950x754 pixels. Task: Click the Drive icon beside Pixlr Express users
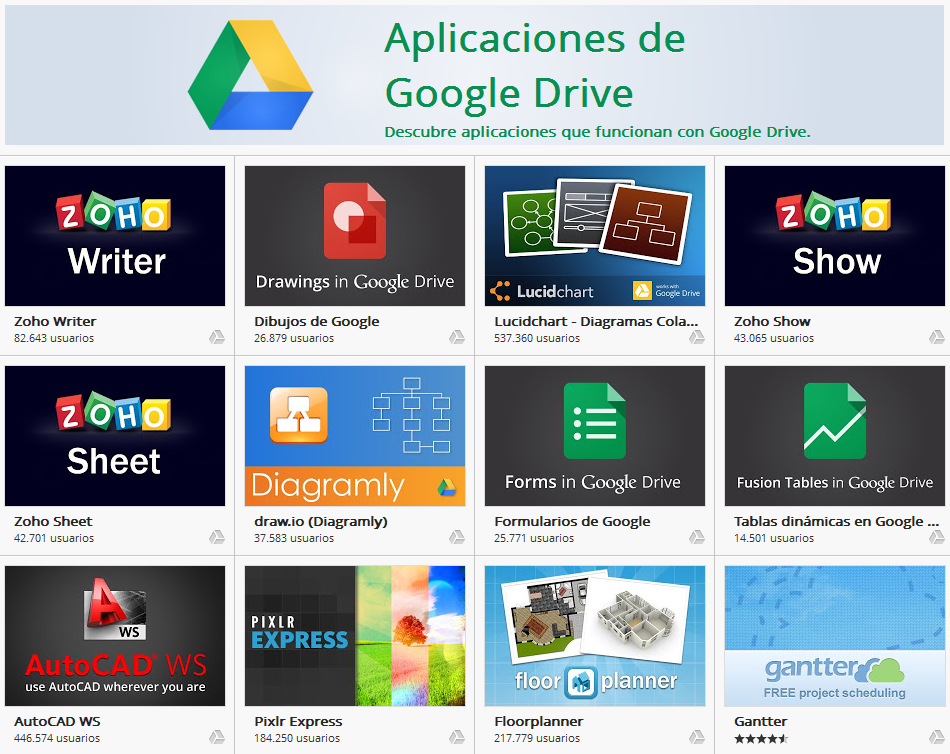[457, 737]
